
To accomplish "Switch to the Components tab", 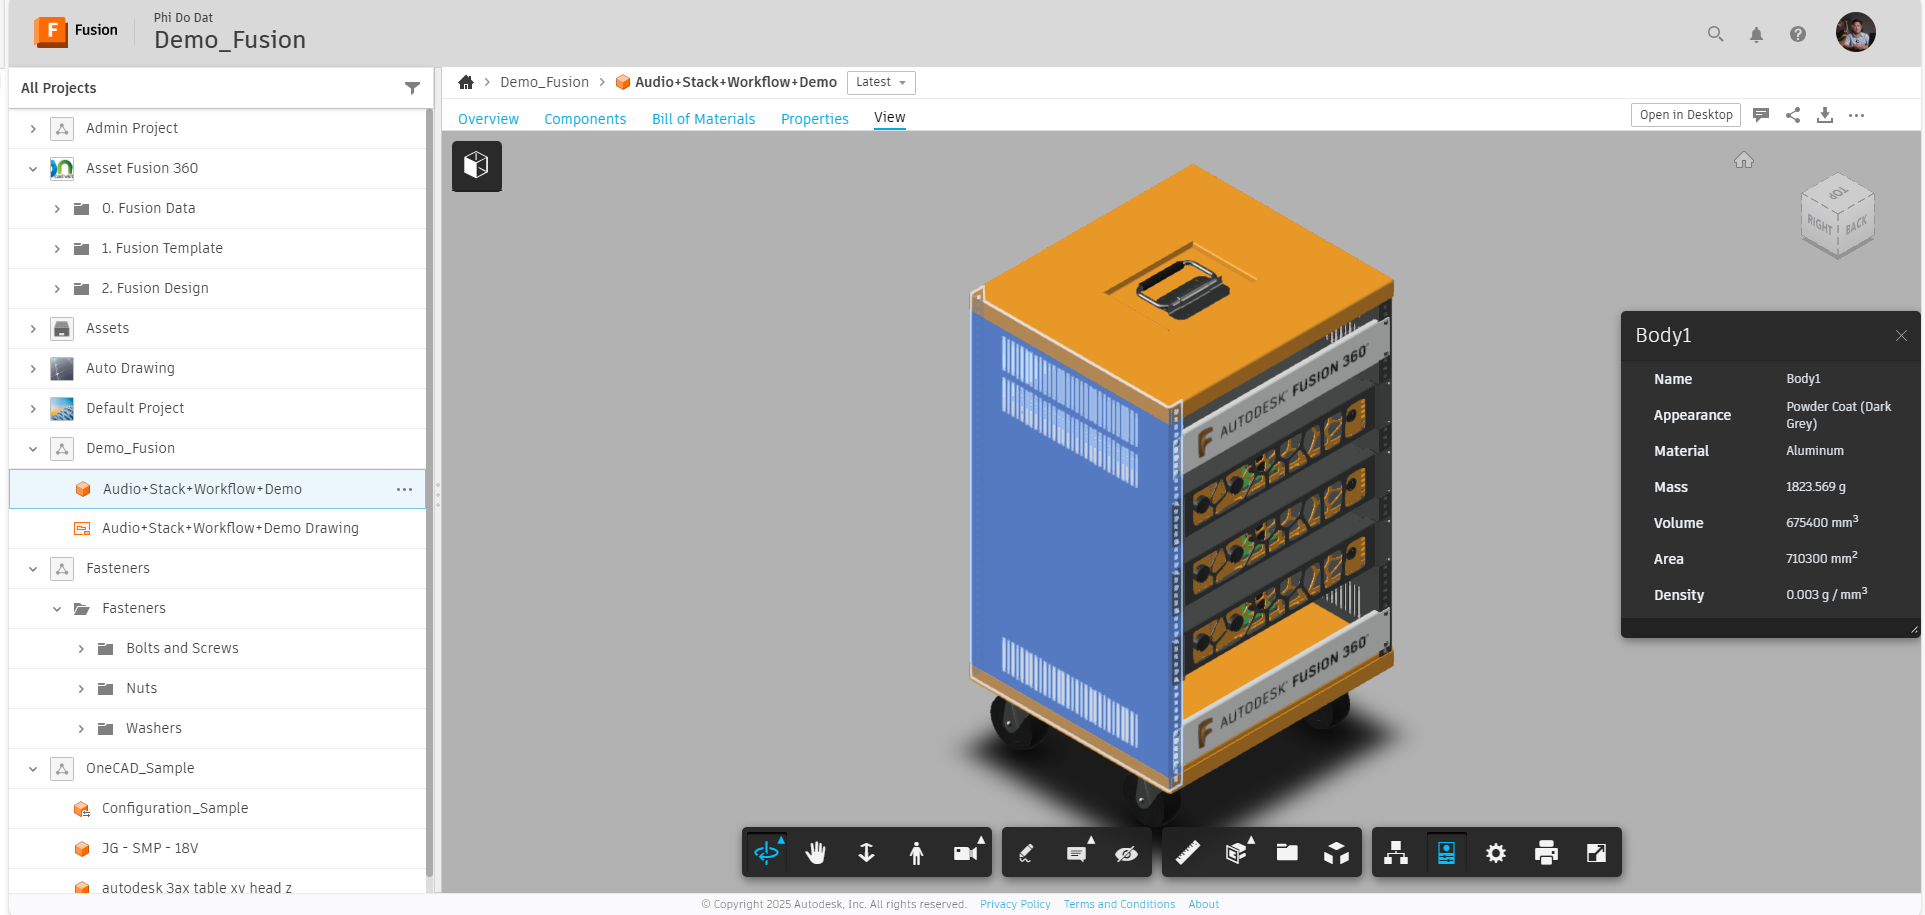I will tap(585, 119).
